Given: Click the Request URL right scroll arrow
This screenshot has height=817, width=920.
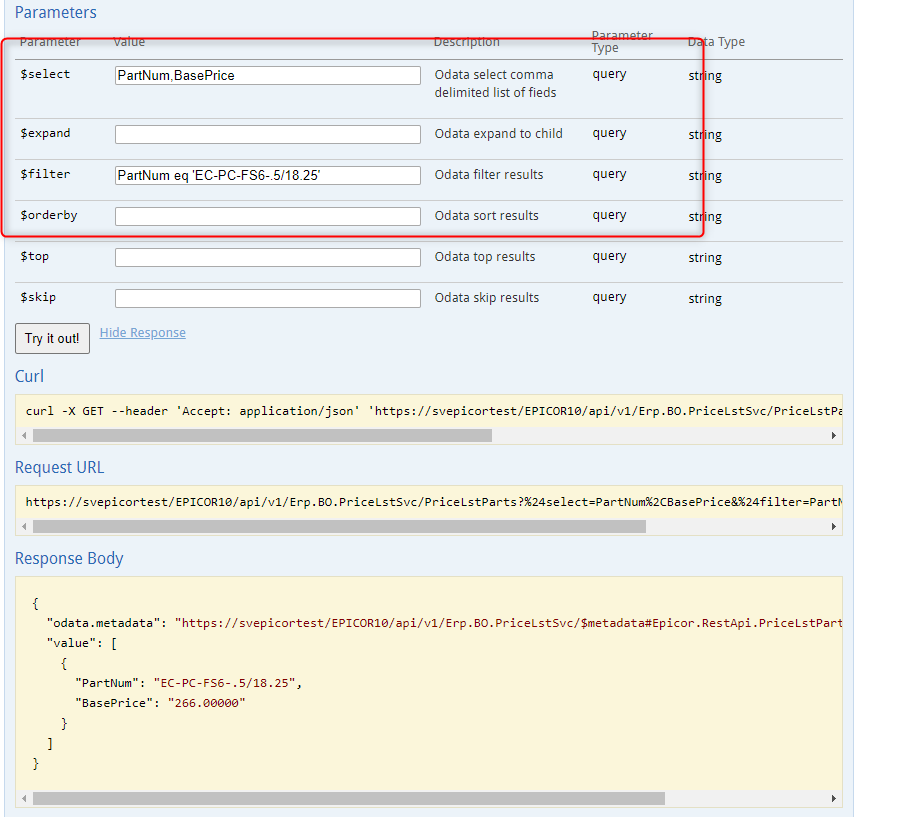Looking at the screenshot, I should [834, 526].
